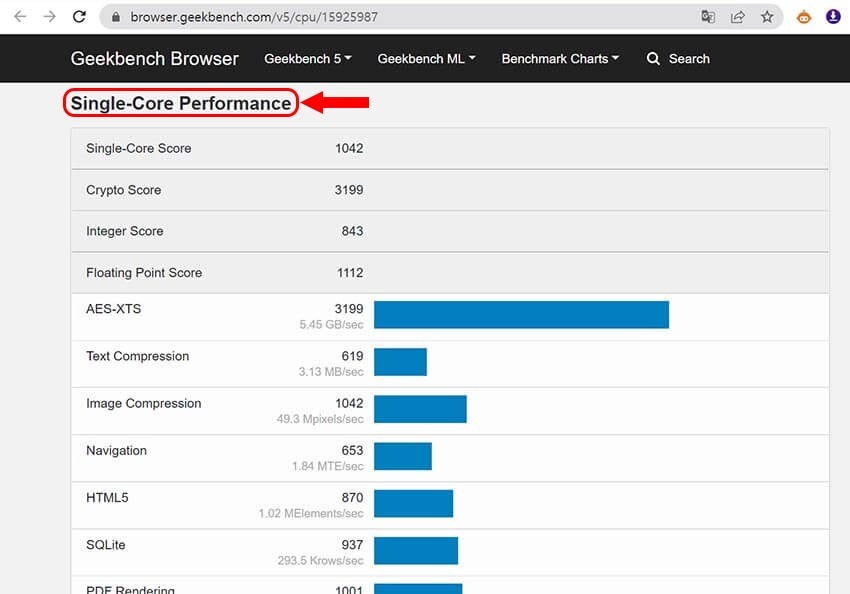Go forward with the browser forward arrow
Screen dimensions: 850x594
[49, 17]
